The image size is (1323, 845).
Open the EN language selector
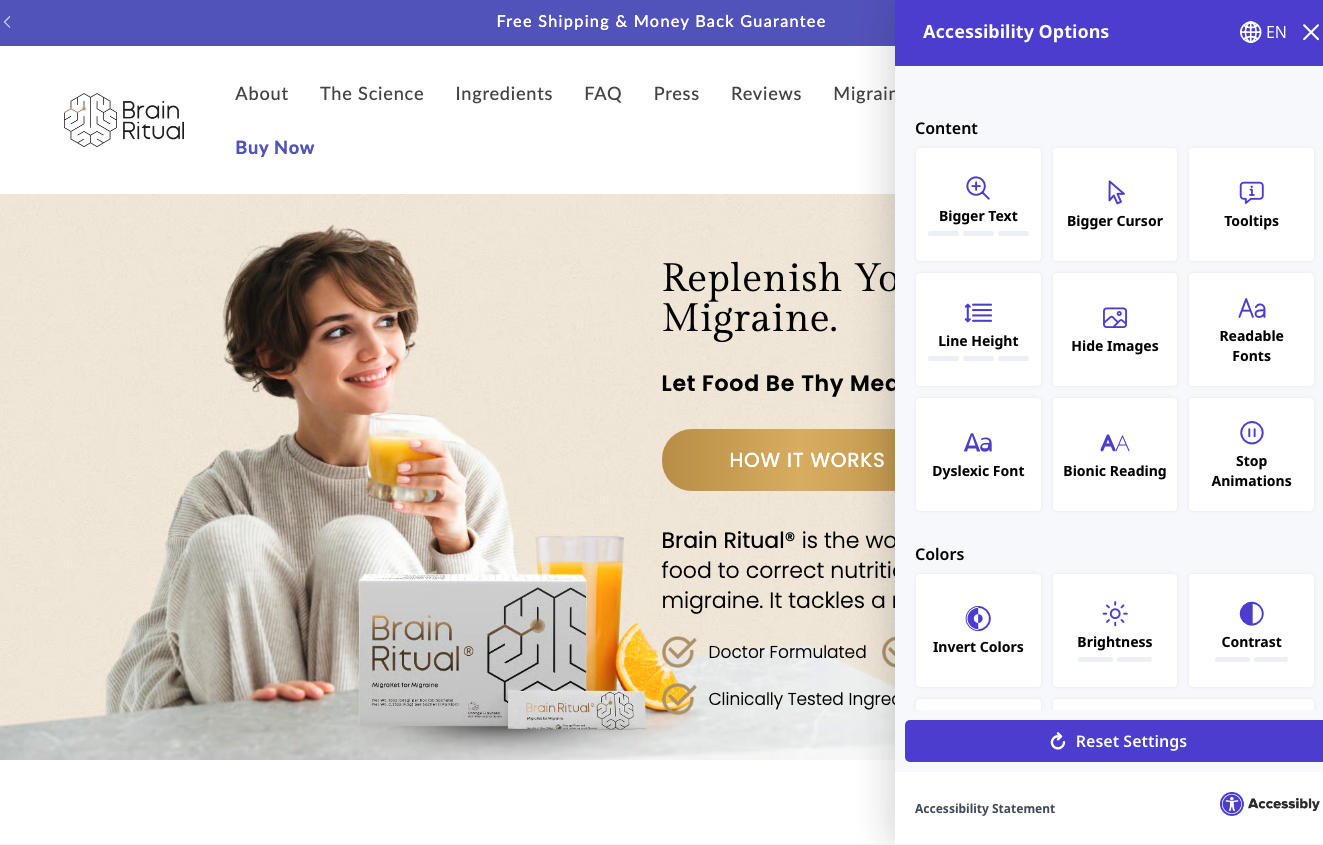coord(1263,32)
